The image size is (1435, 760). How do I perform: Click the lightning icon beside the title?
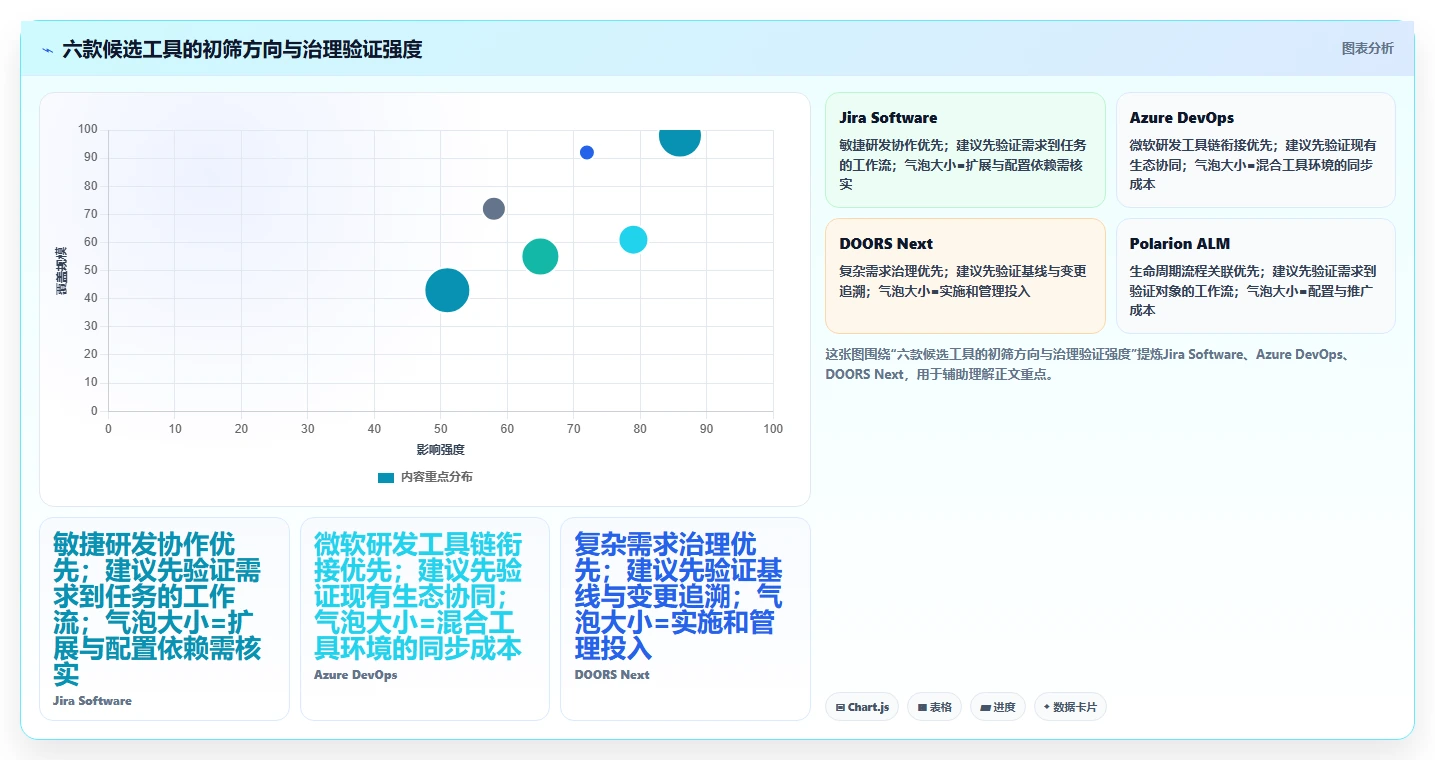(48, 49)
